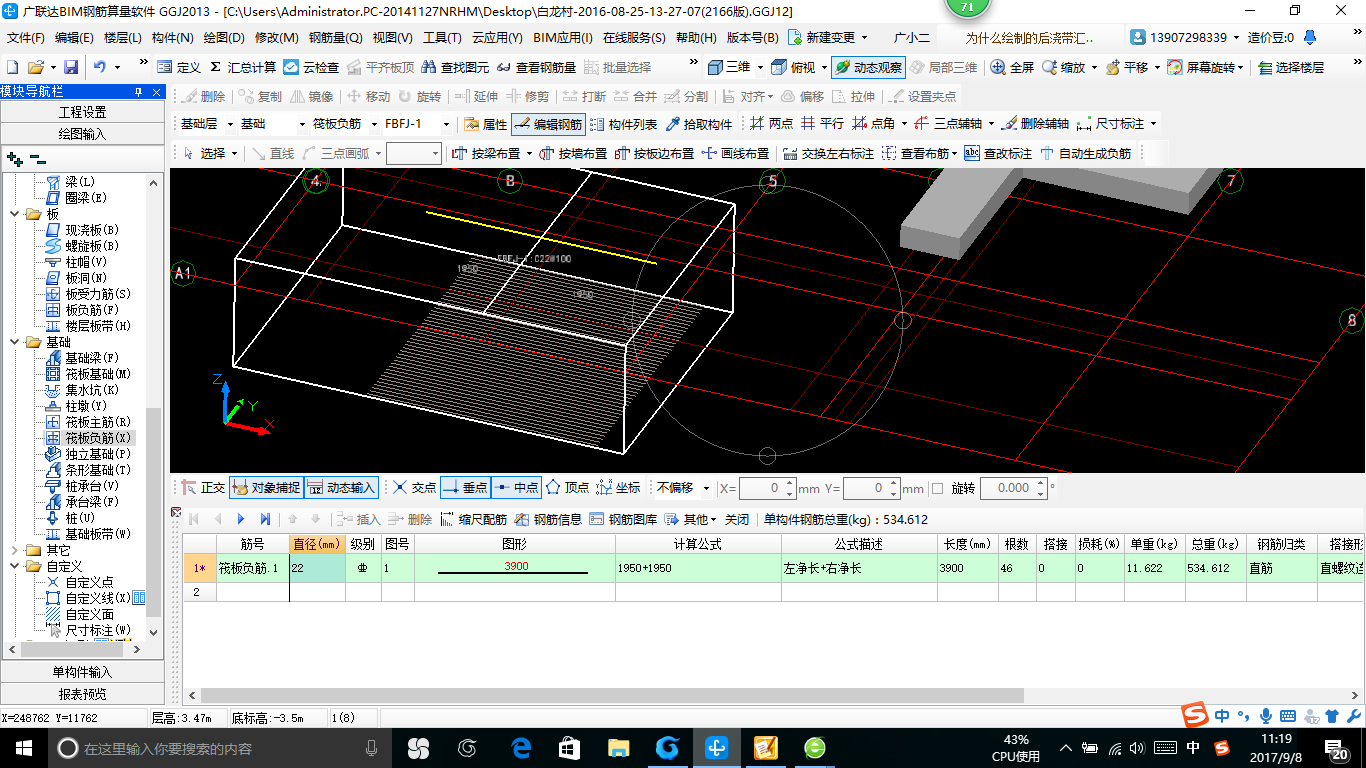
Task: Click 交换左右标注 swap annotation
Action: tap(828, 153)
